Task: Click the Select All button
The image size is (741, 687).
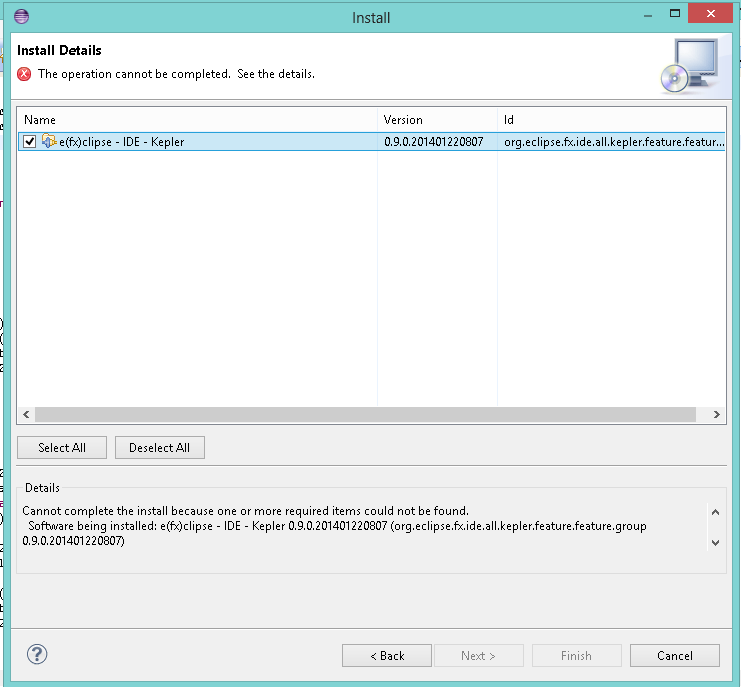Action: [62, 447]
